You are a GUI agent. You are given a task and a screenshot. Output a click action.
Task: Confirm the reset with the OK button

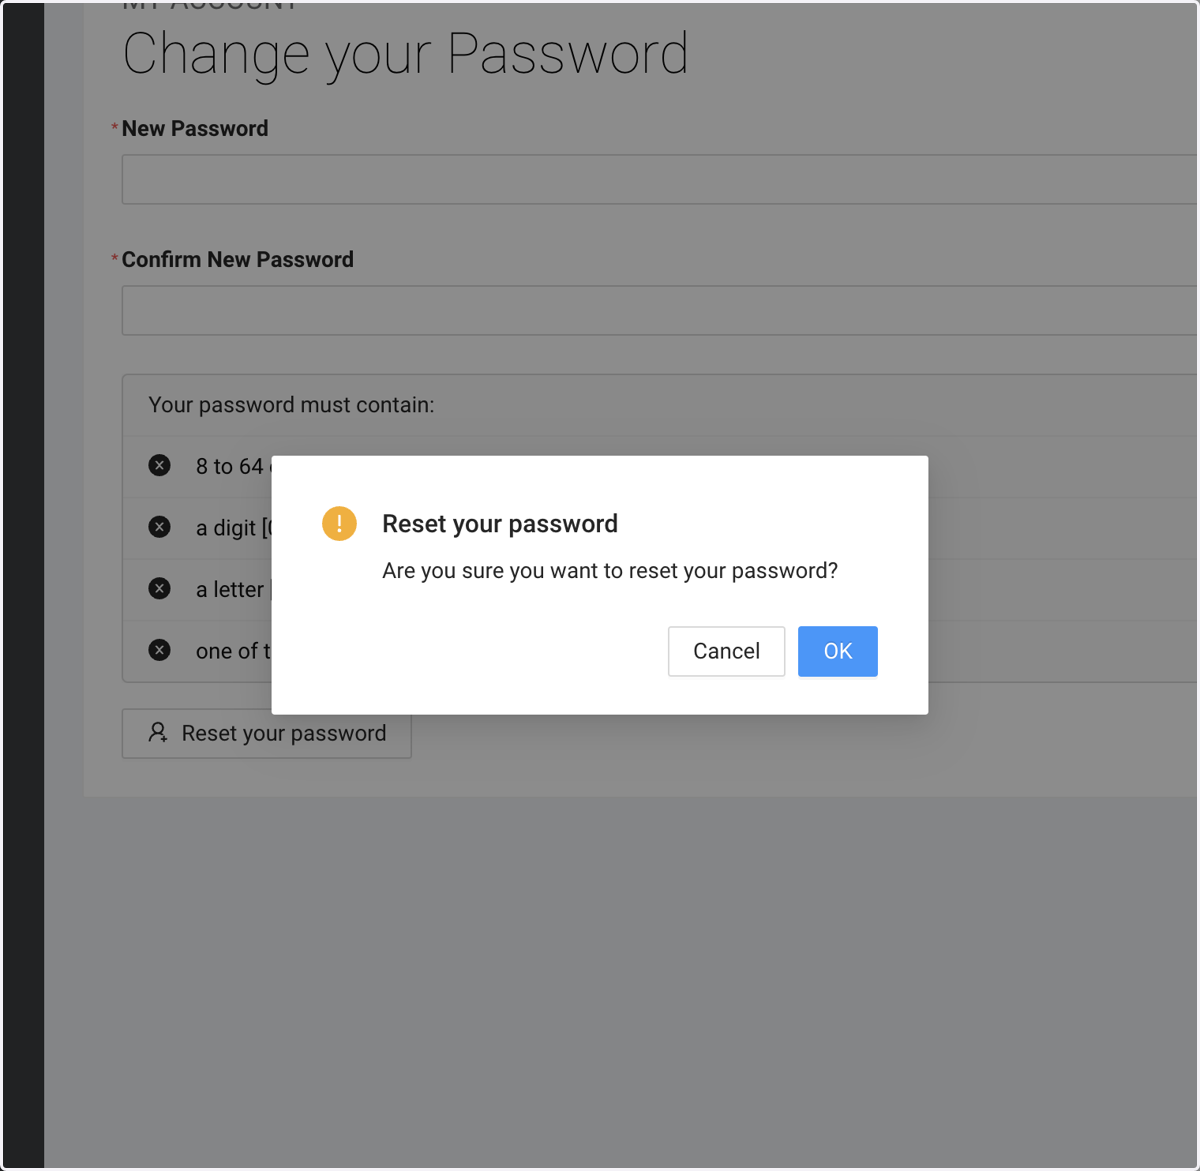coord(837,651)
